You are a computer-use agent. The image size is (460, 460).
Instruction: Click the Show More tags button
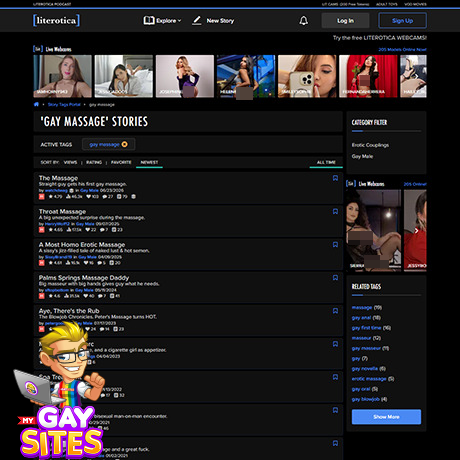point(386,417)
